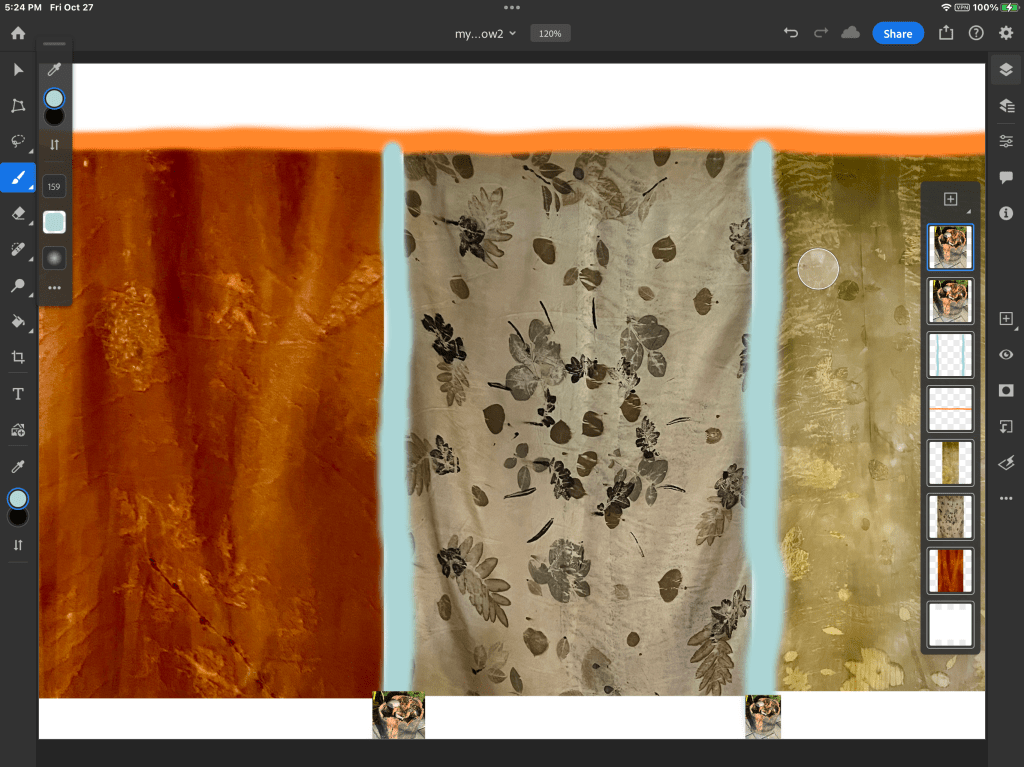Click the Home icon
Viewport: 1024px width, 767px height.
(18, 33)
